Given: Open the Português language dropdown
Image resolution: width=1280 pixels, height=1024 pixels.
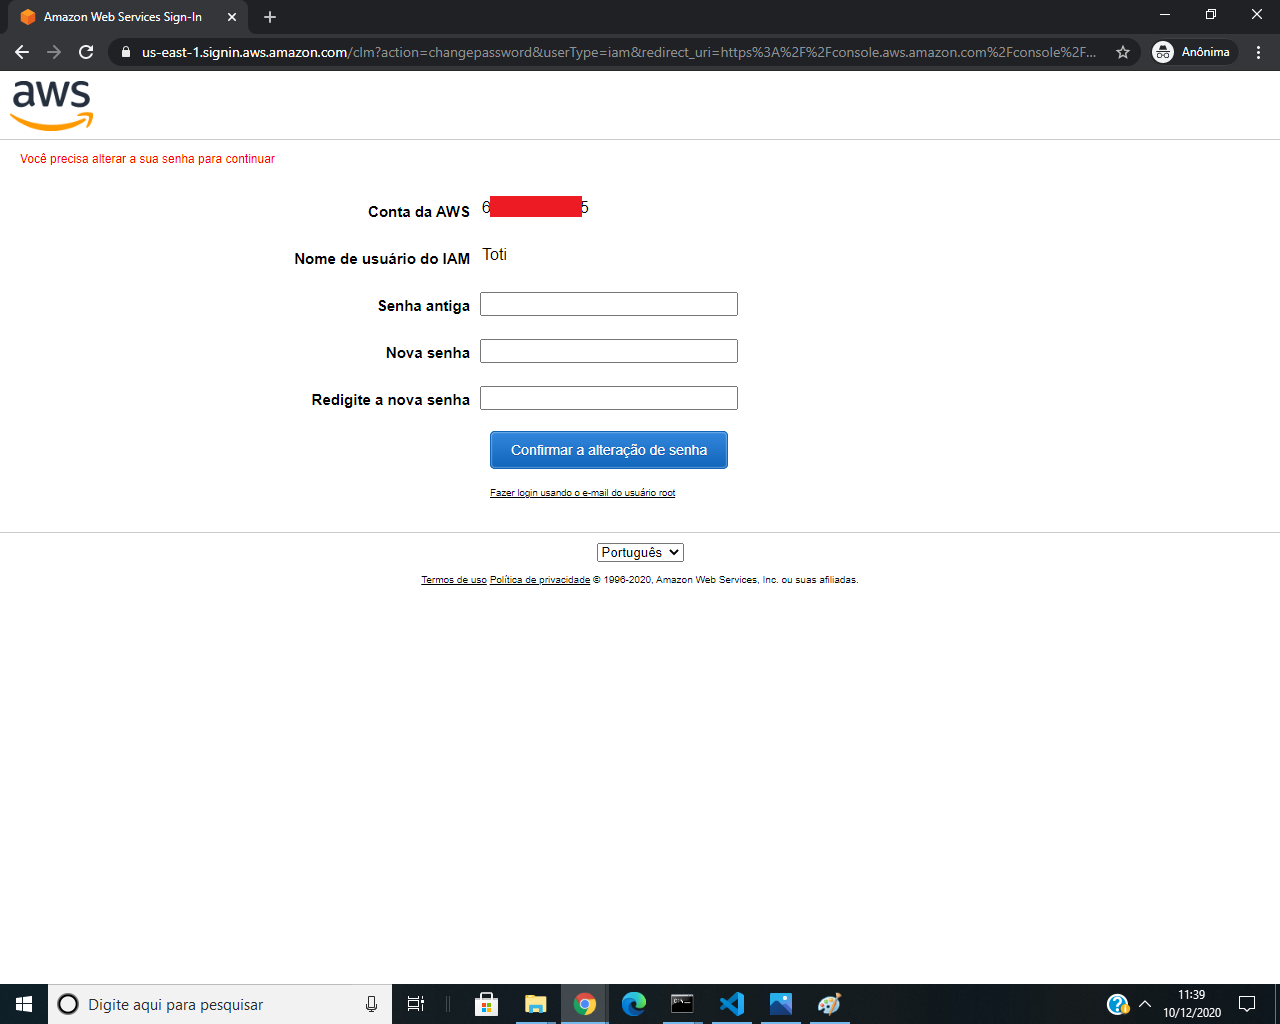Looking at the screenshot, I should 640,552.
